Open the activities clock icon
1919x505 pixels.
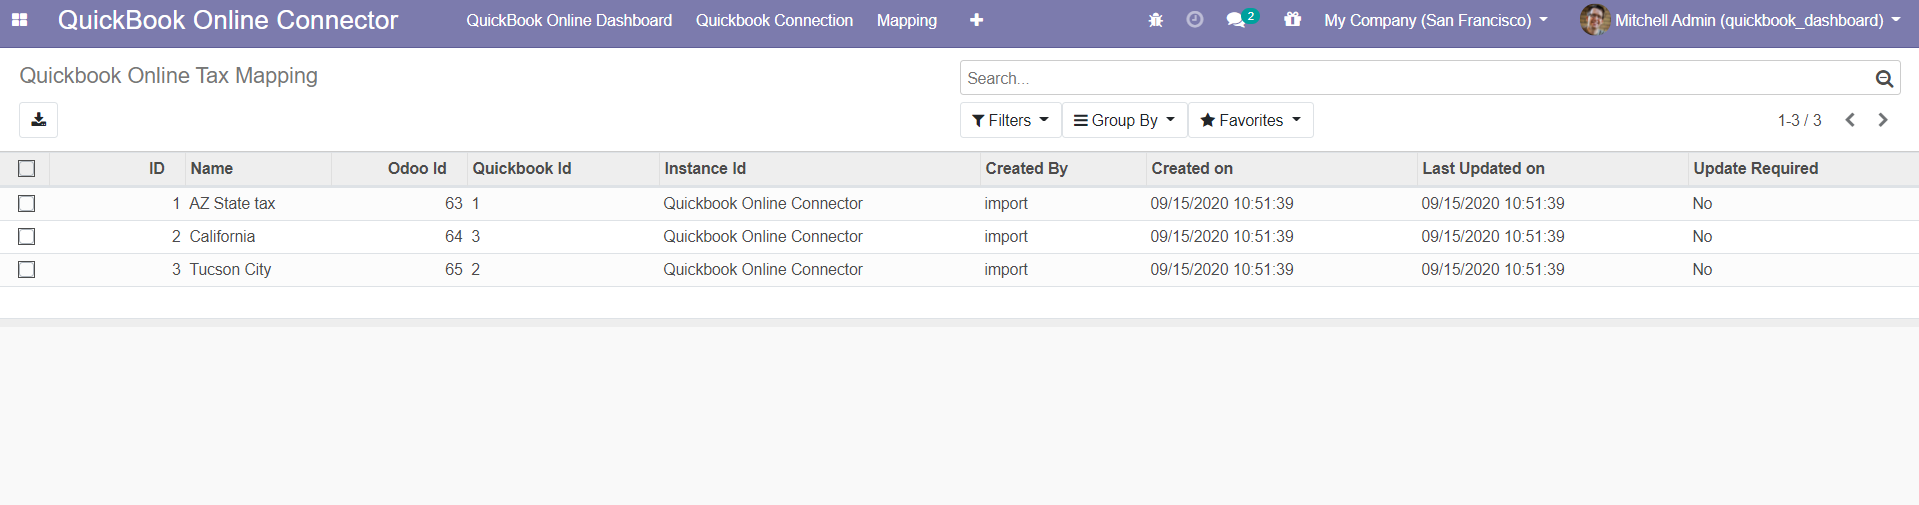pos(1194,20)
